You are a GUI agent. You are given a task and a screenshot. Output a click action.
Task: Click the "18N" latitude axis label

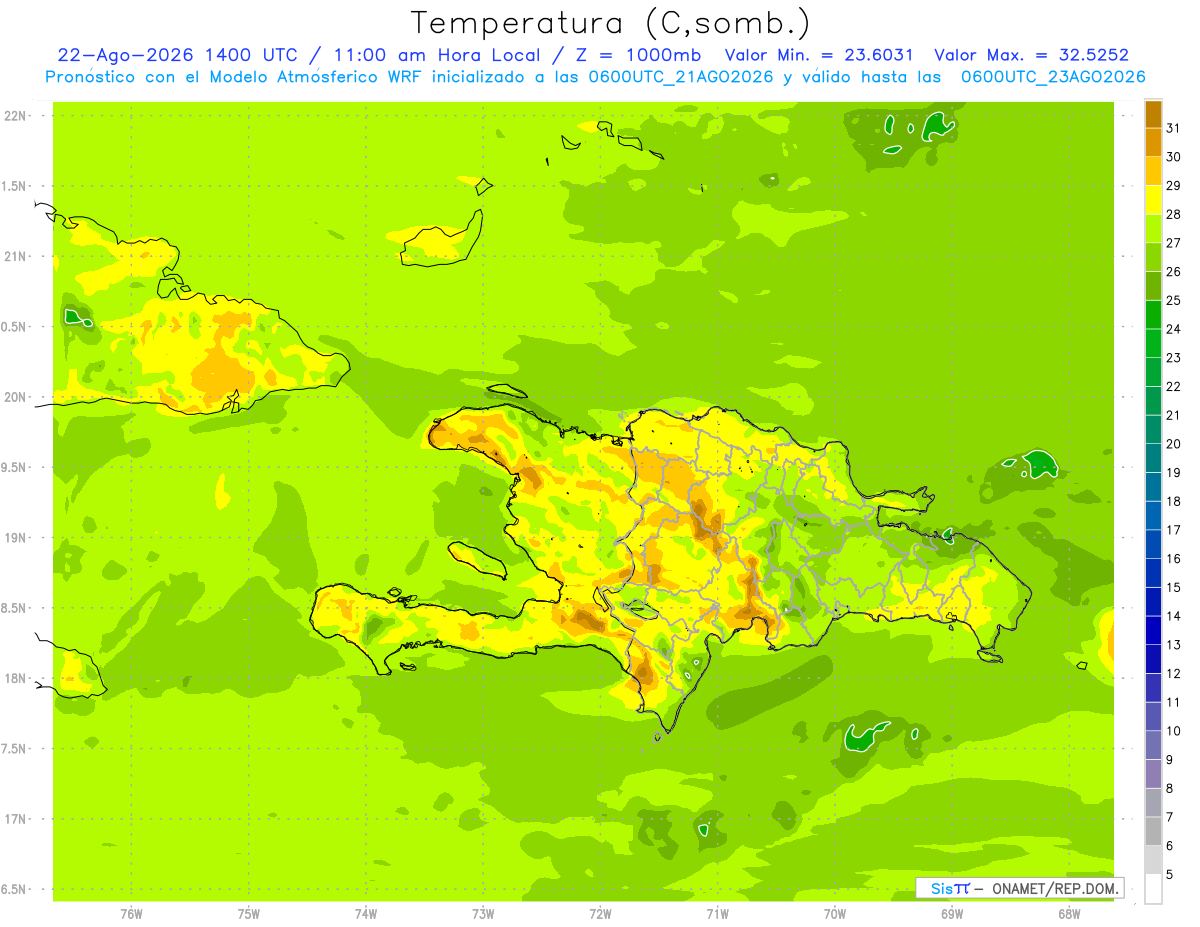(x=14, y=679)
